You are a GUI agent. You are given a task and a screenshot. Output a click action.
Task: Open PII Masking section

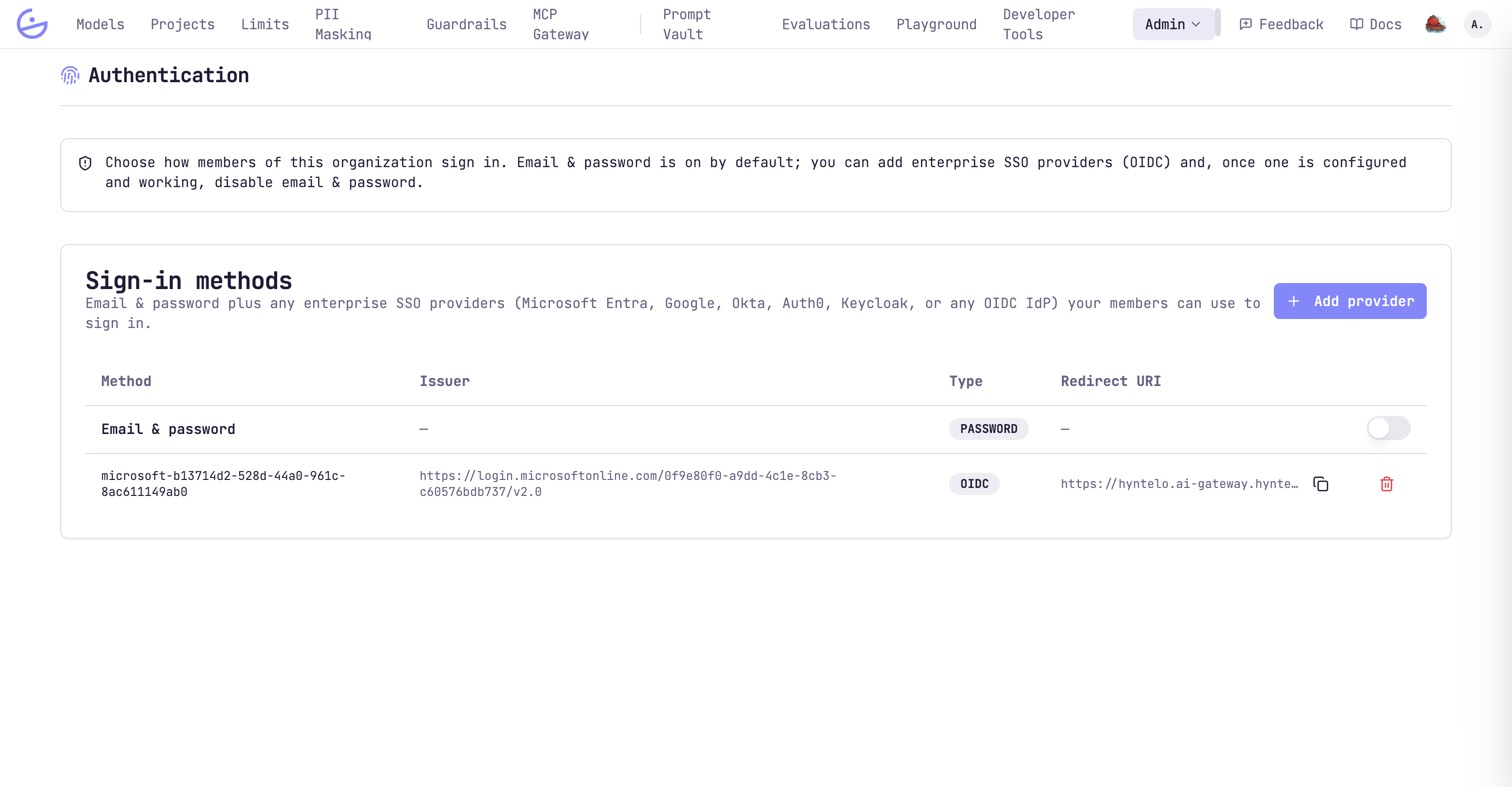pos(343,24)
